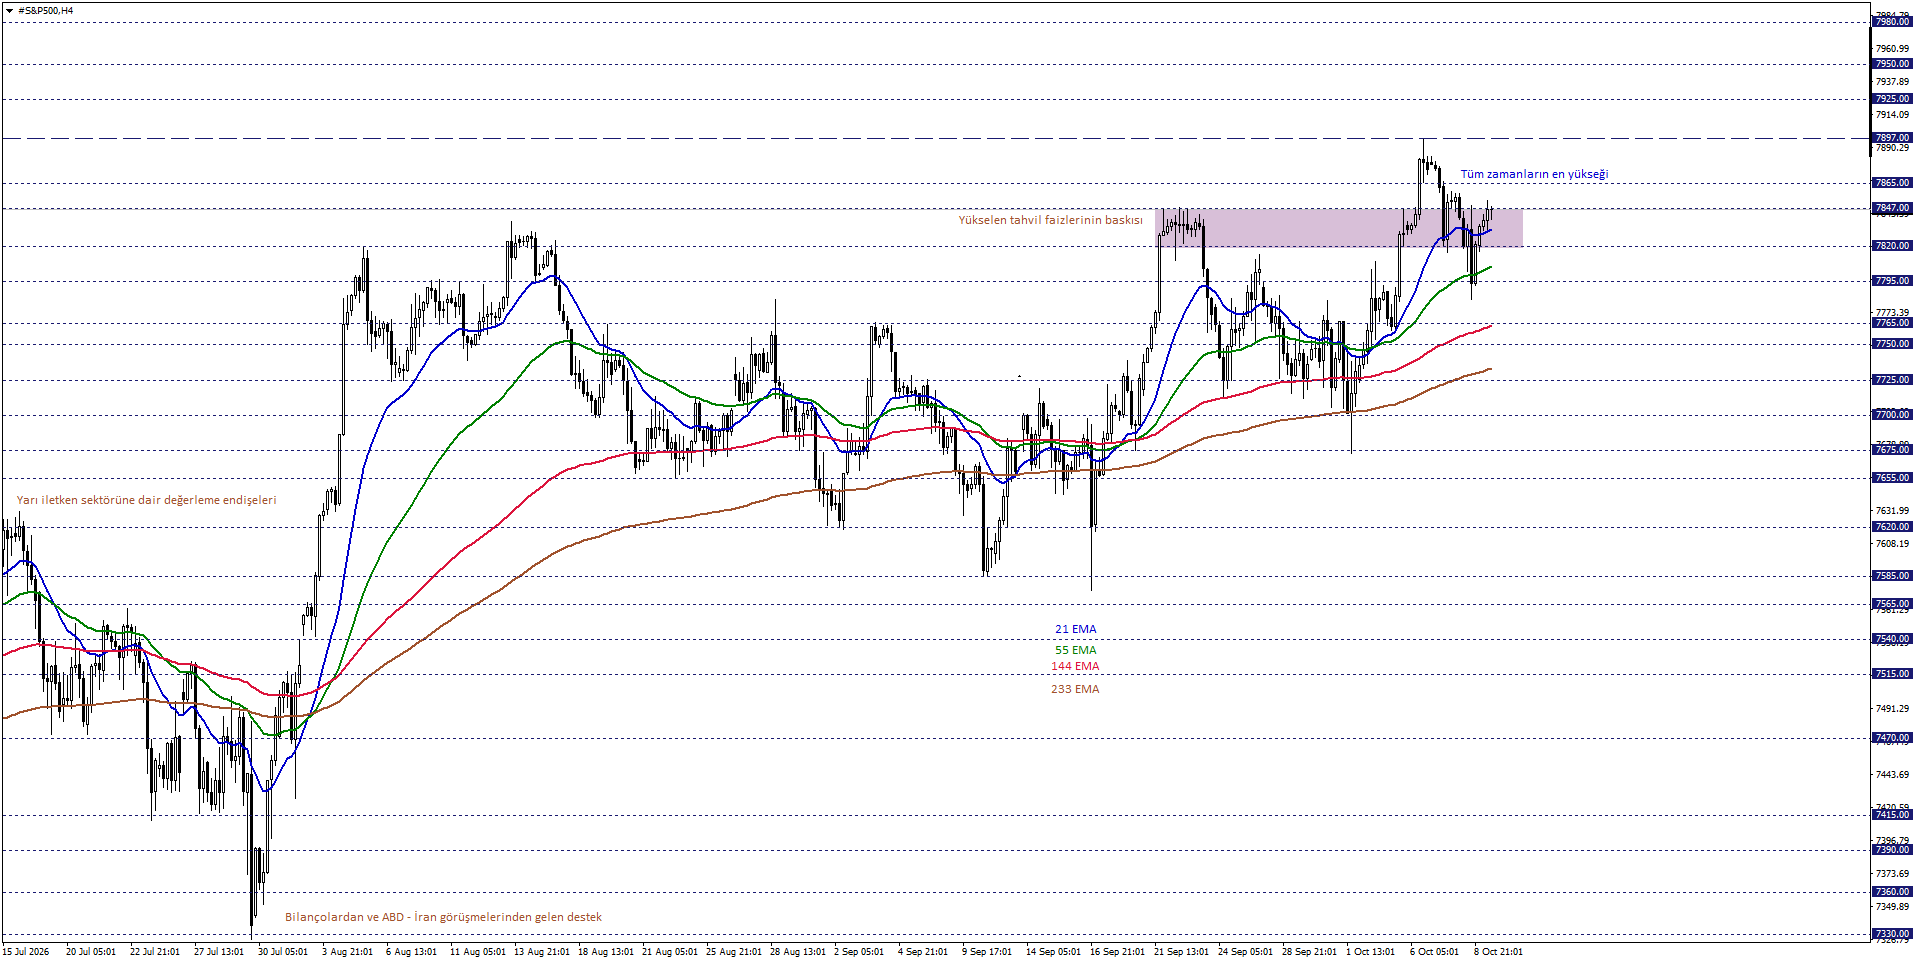Click the 7725.00 price level tag
1916x963 pixels.
(x=1892, y=380)
